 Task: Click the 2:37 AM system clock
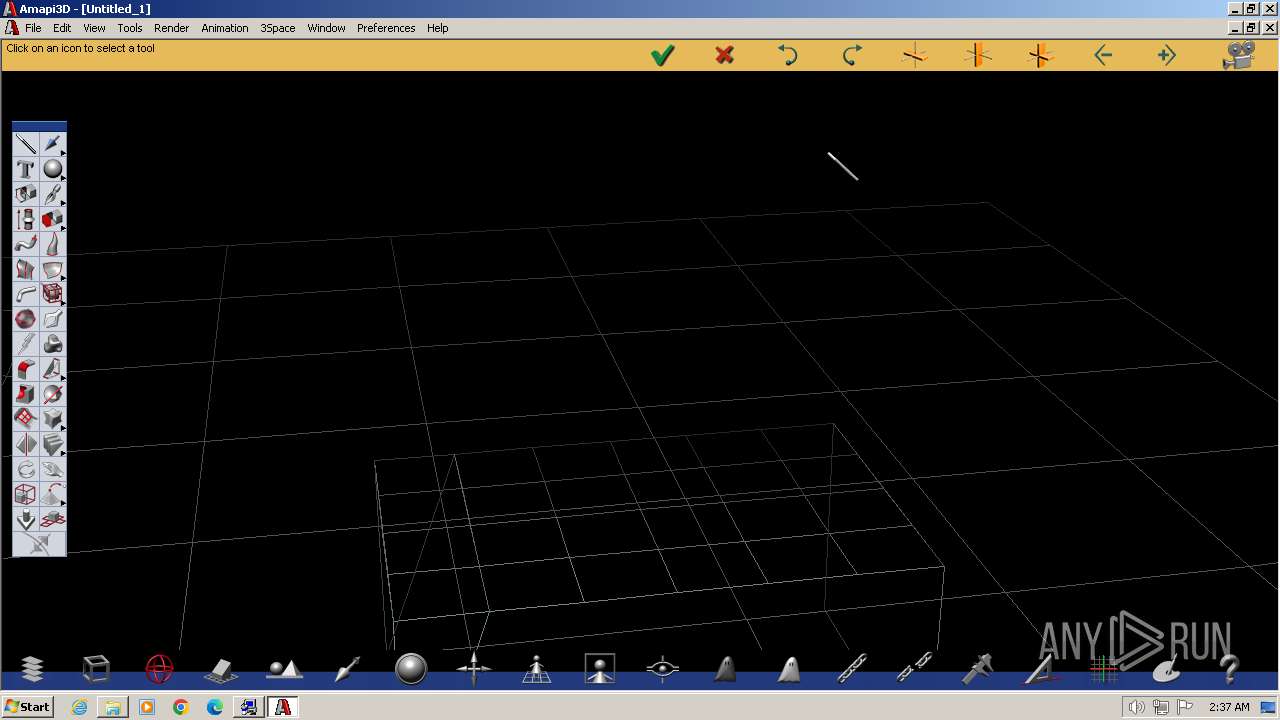[x=1229, y=707]
